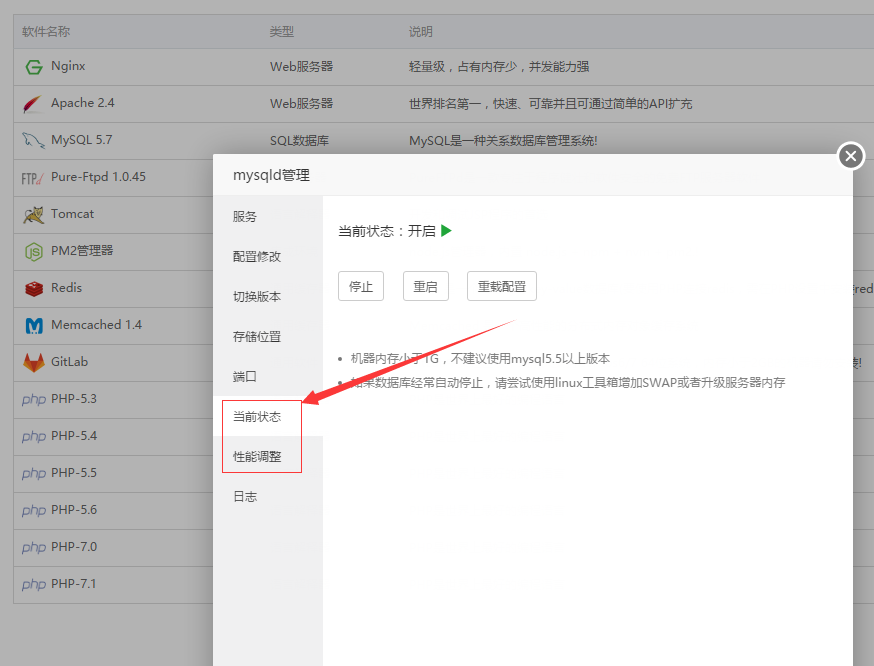Click the 类型 column header
874x666 pixels.
(x=282, y=32)
